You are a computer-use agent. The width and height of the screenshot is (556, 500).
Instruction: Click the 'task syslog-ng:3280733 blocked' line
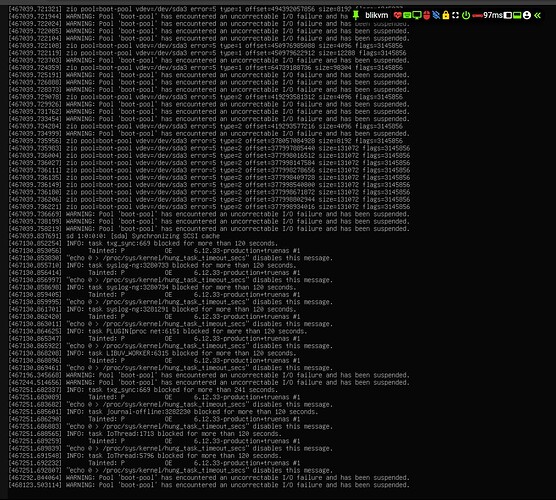(x=152, y=265)
